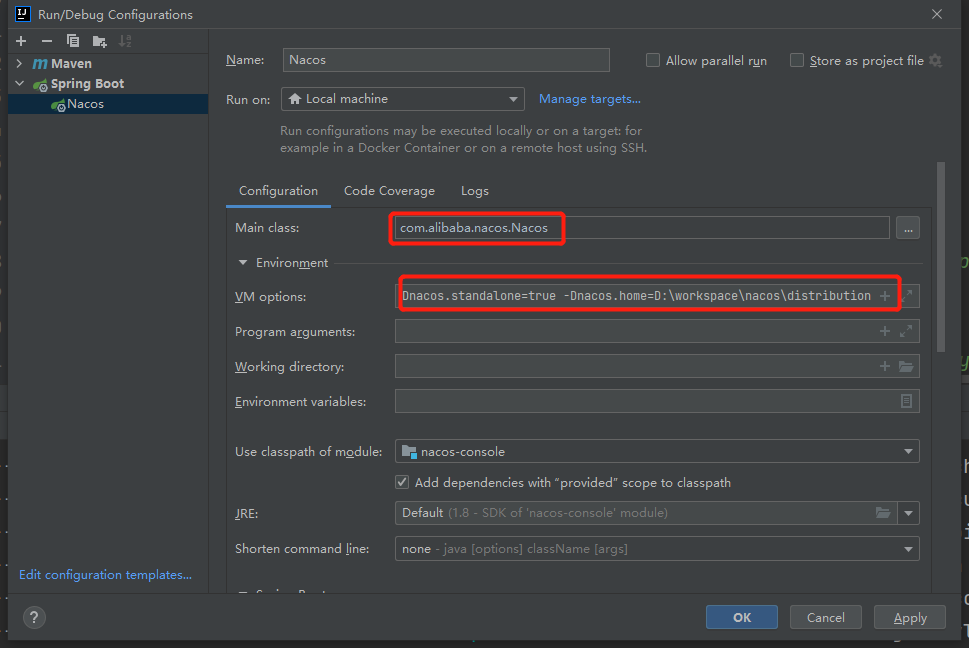Open the help question mark
Viewport: 969px width, 648px height.
tap(34, 617)
